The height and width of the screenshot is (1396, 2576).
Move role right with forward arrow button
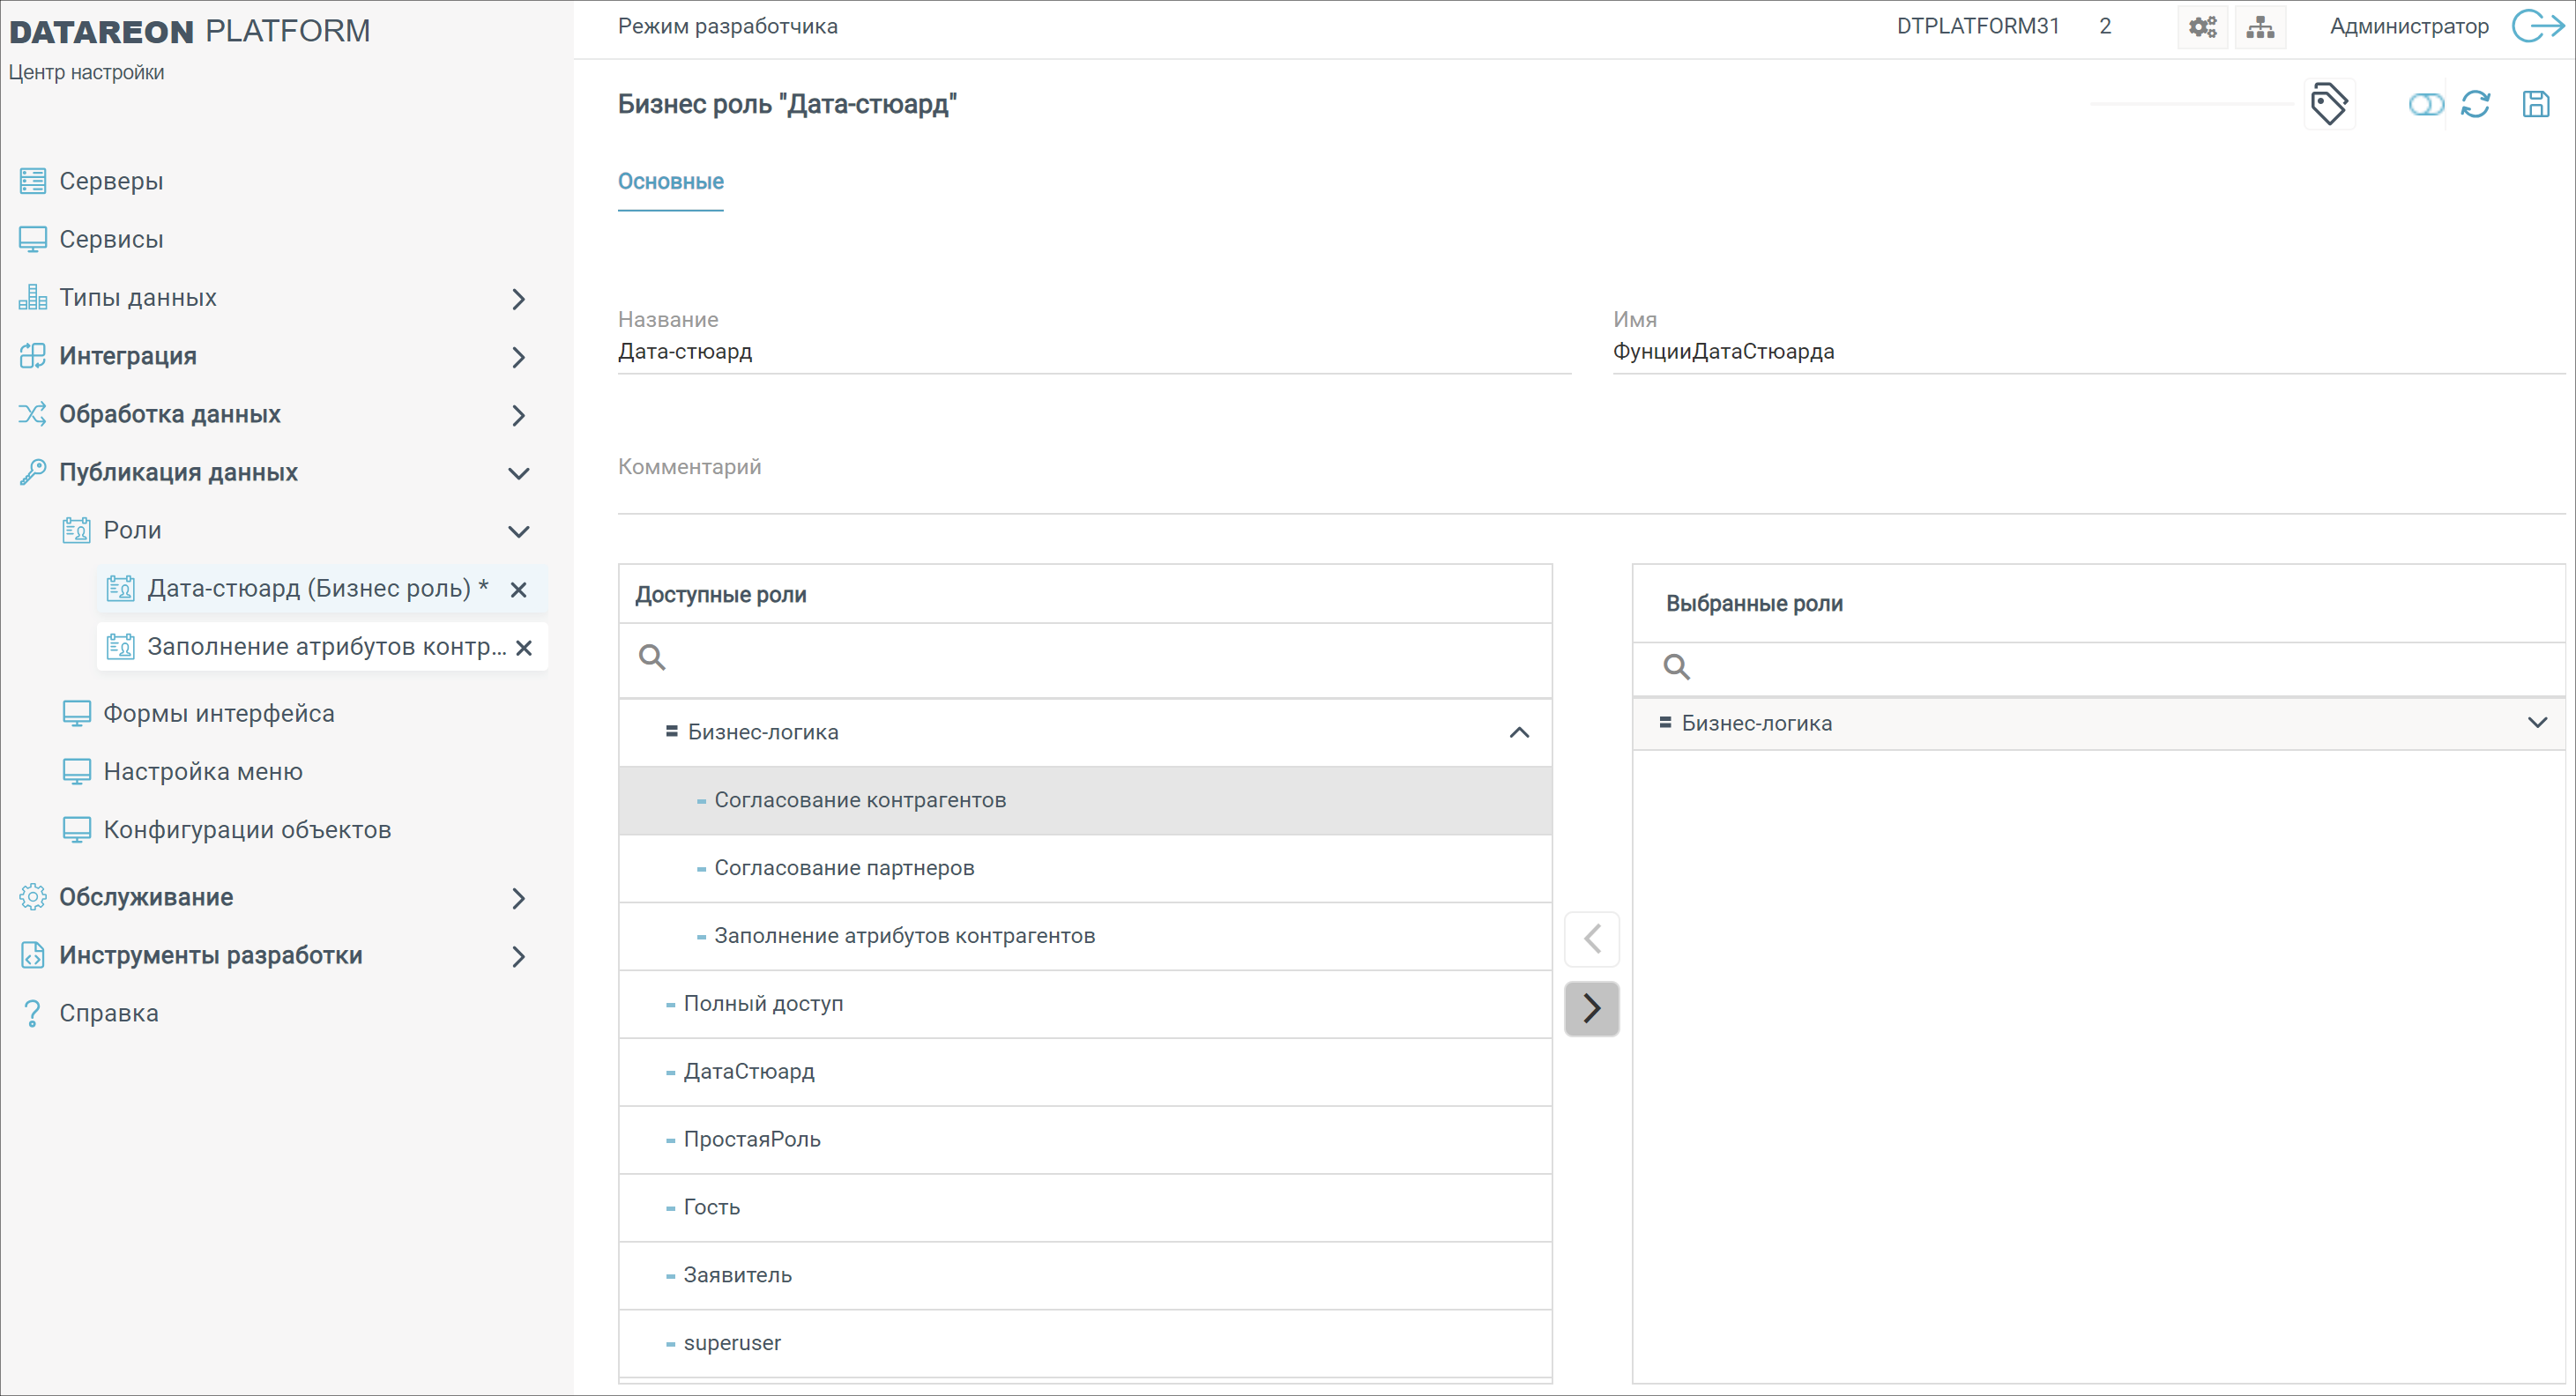pyautogui.click(x=1591, y=1008)
